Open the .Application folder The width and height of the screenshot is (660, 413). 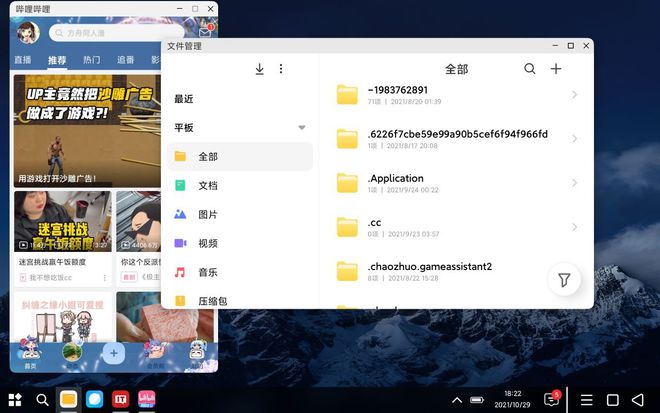[457, 183]
